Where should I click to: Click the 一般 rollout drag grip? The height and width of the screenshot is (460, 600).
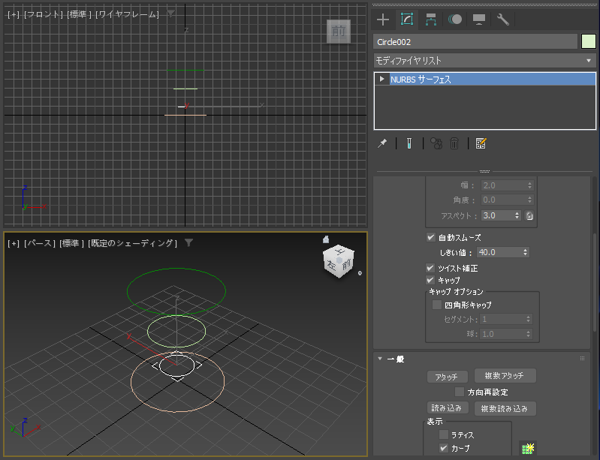[582, 359]
